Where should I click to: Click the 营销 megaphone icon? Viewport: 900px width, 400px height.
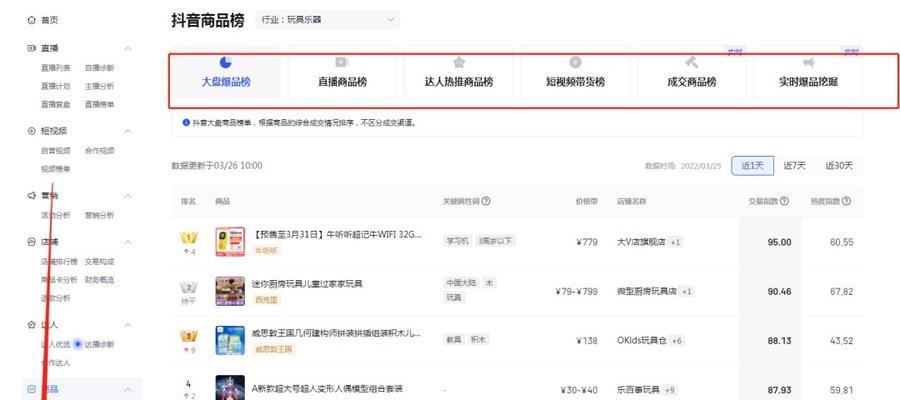pos(31,196)
